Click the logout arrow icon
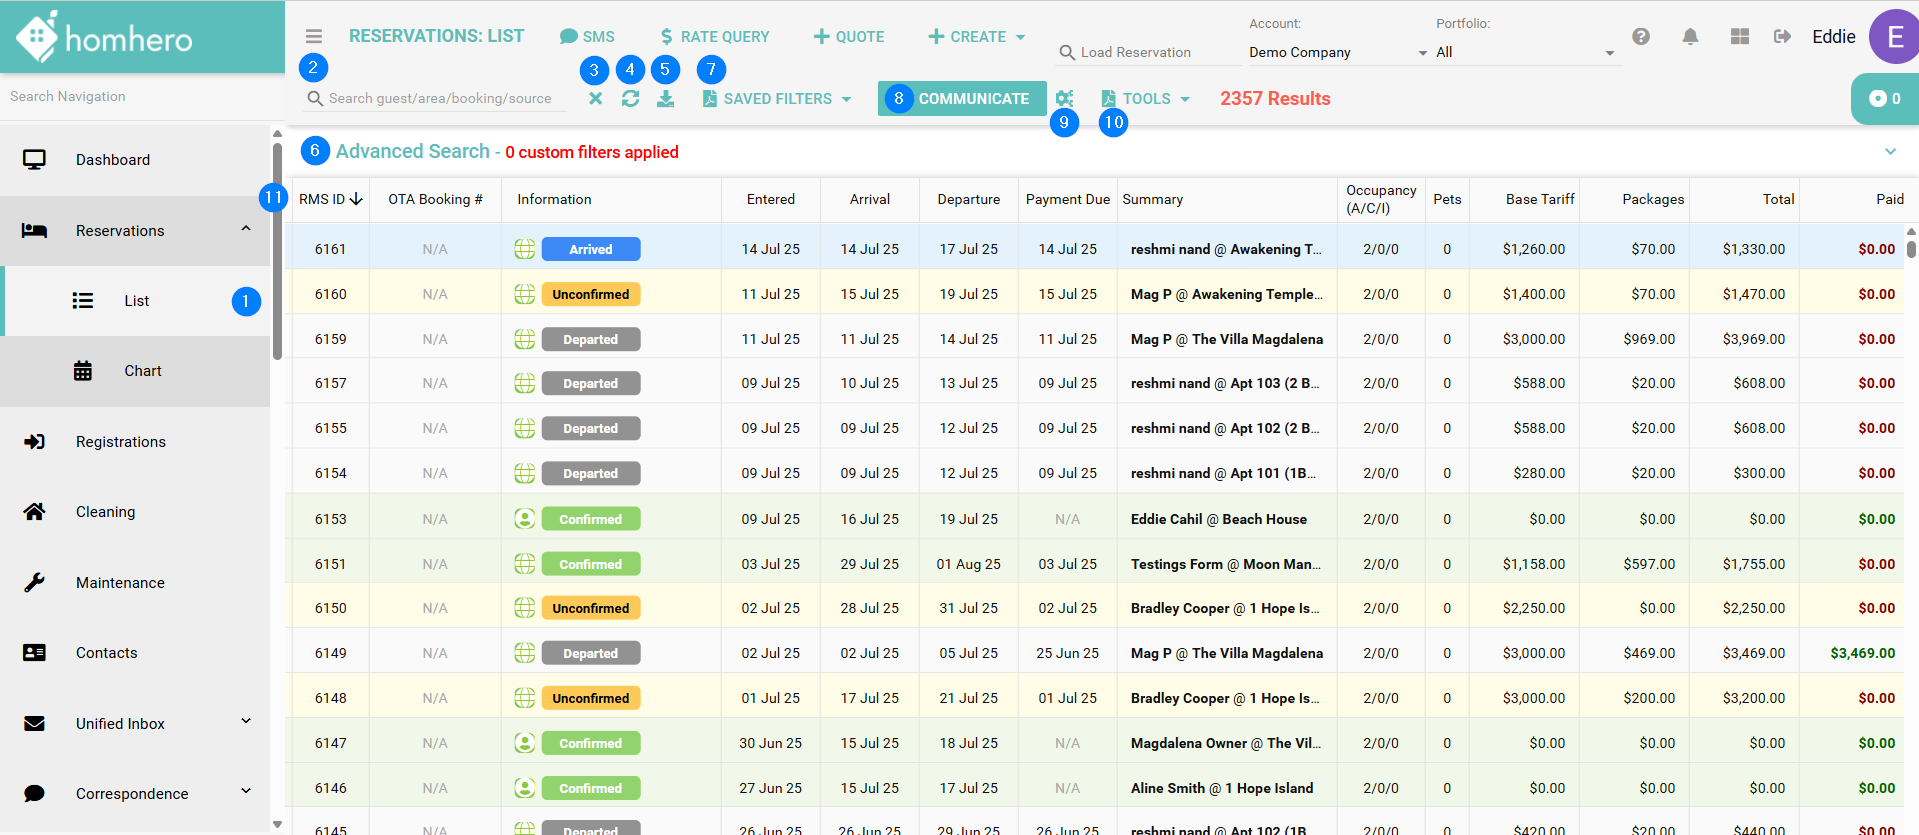Screen dimensions: 1919x835 [x=1782, y=37]
